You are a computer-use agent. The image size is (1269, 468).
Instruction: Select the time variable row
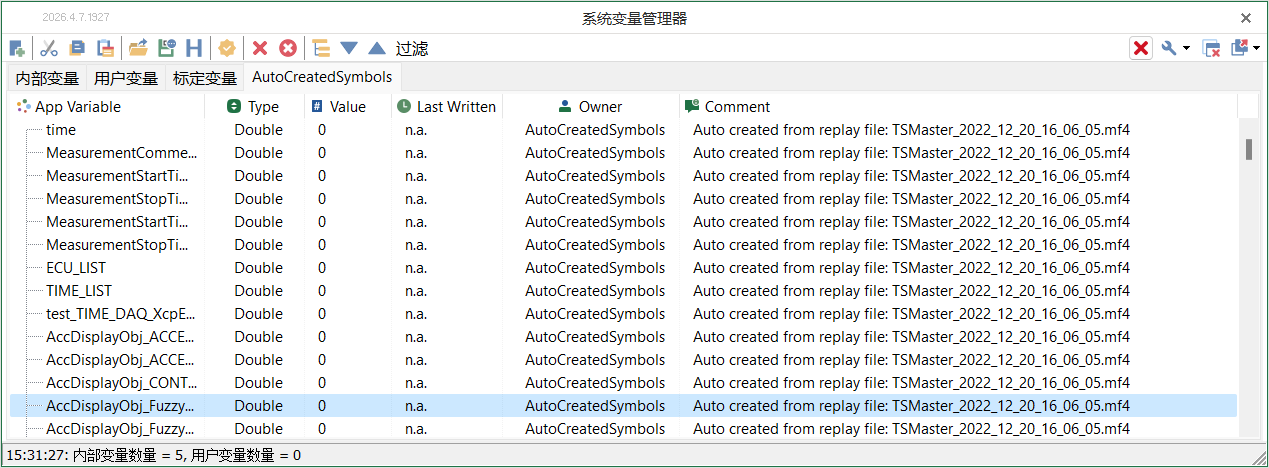pos(623,130)
